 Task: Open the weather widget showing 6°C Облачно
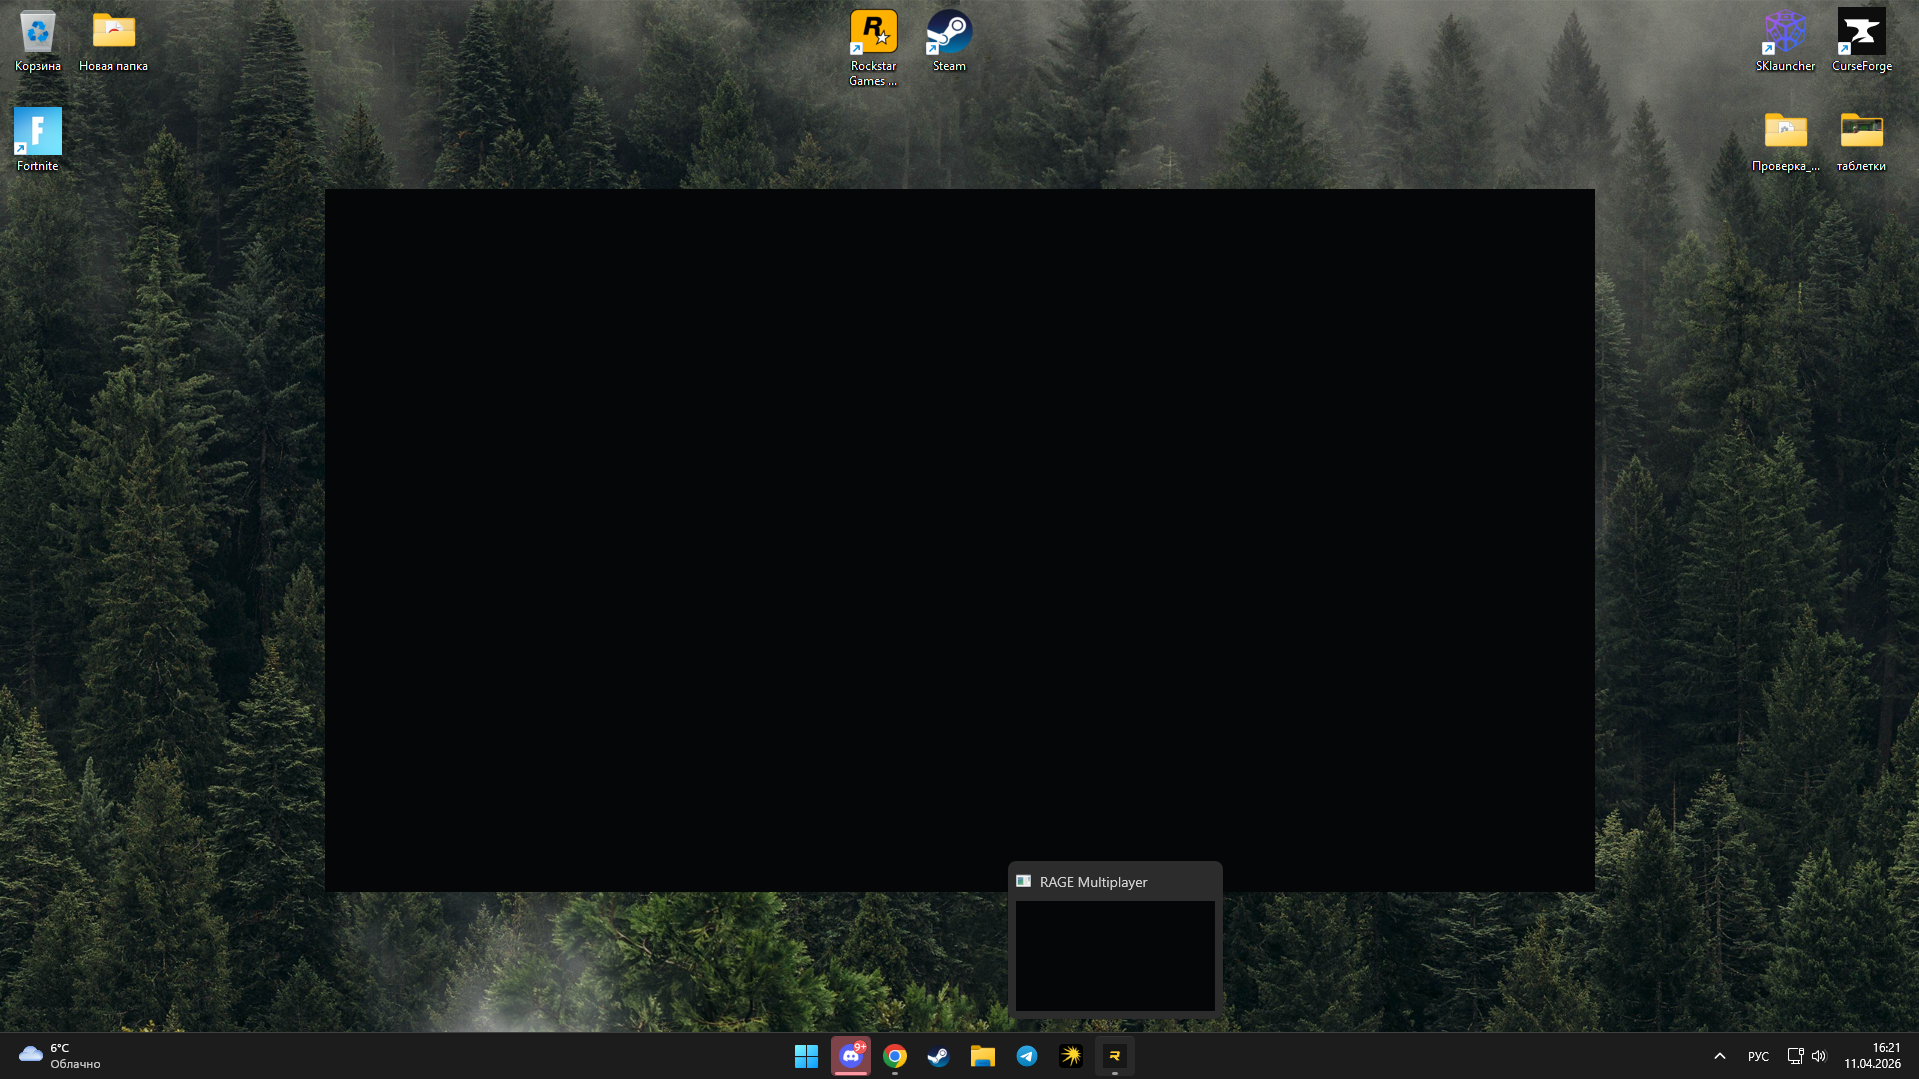tap(60, 1056)
